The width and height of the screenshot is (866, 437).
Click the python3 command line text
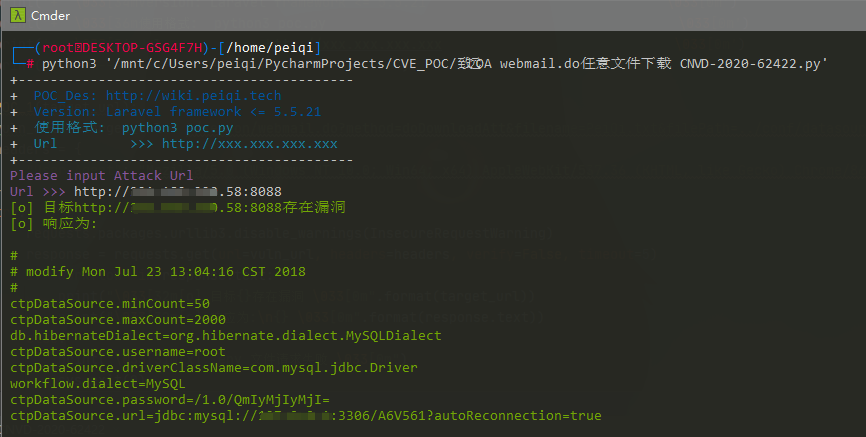434,64
